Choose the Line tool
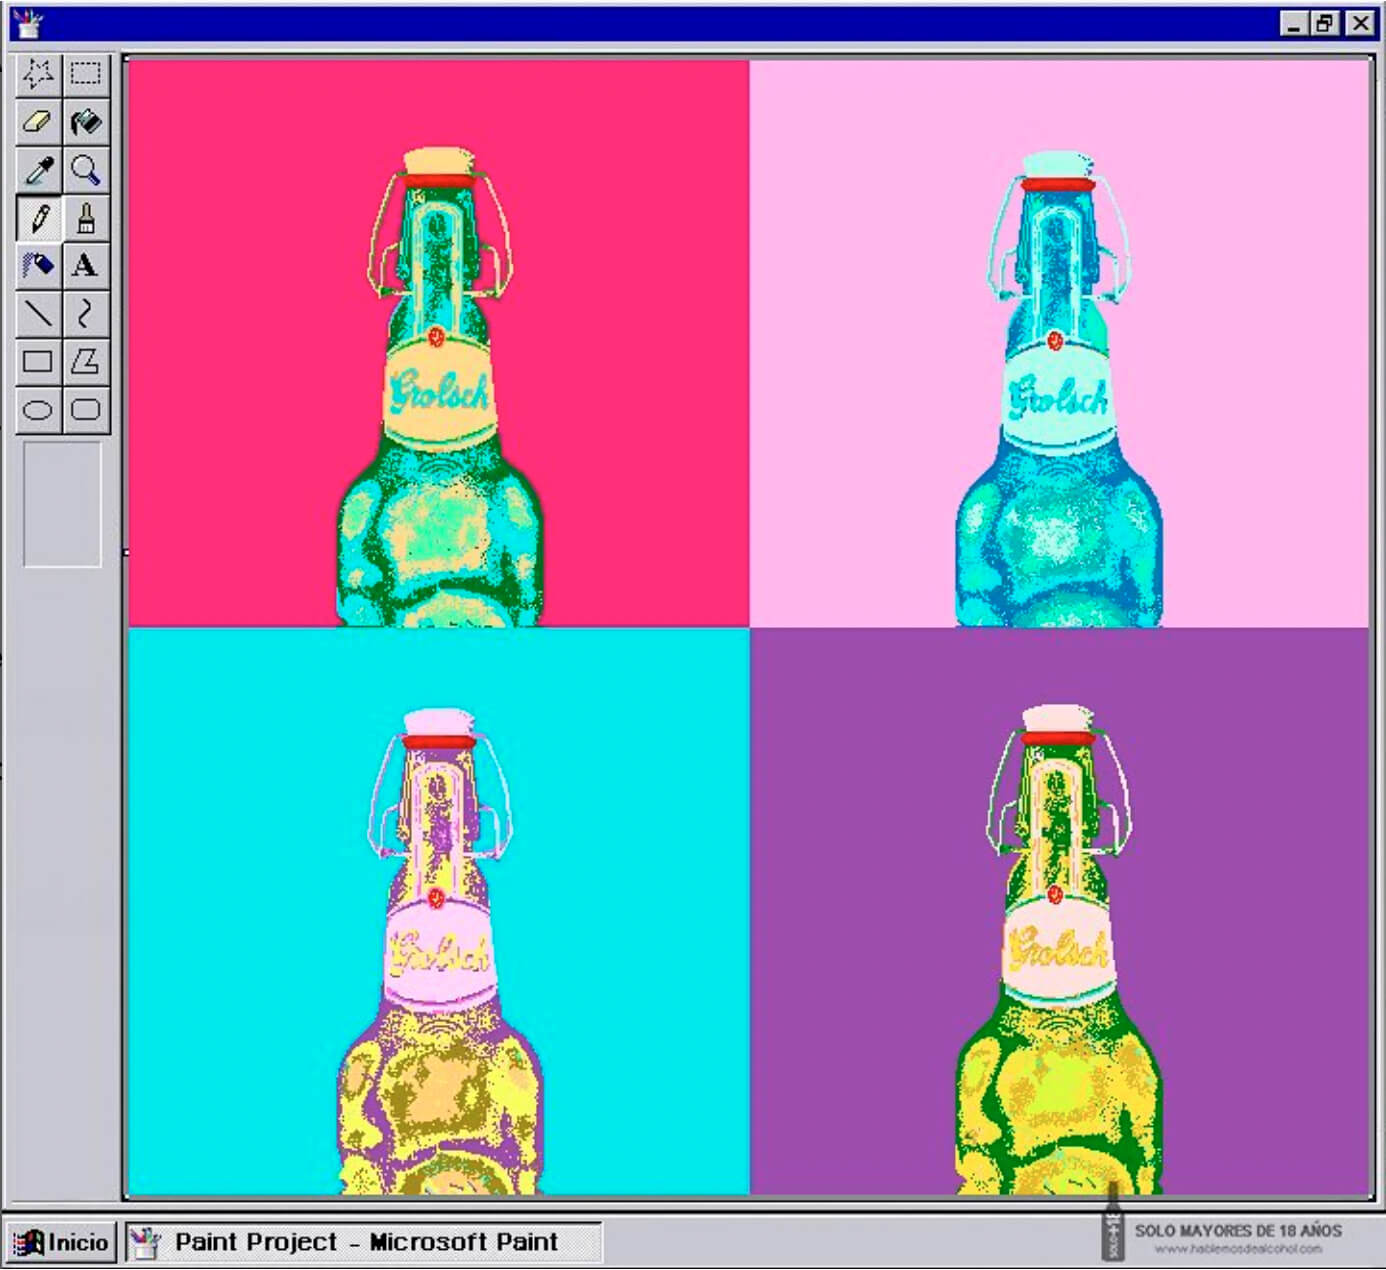This screenshot has width=1386, height=1270. (x=38, y=314)
